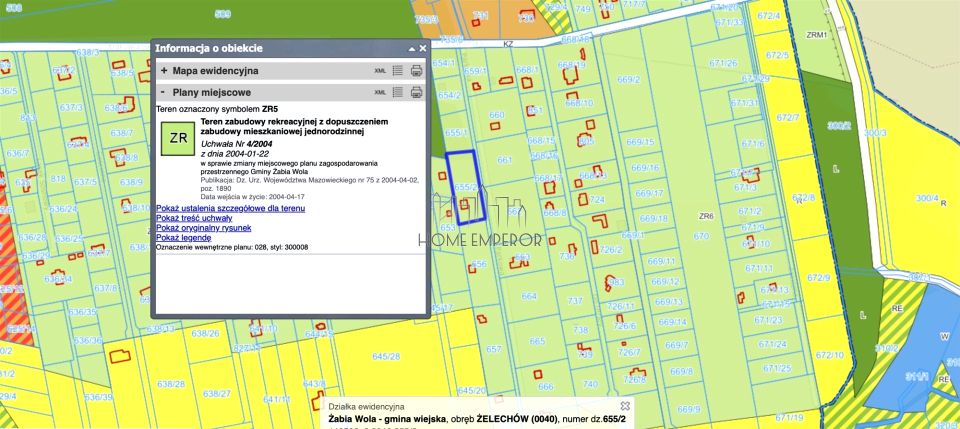Show list view for Plany miejscowe

tap(397, 92)
